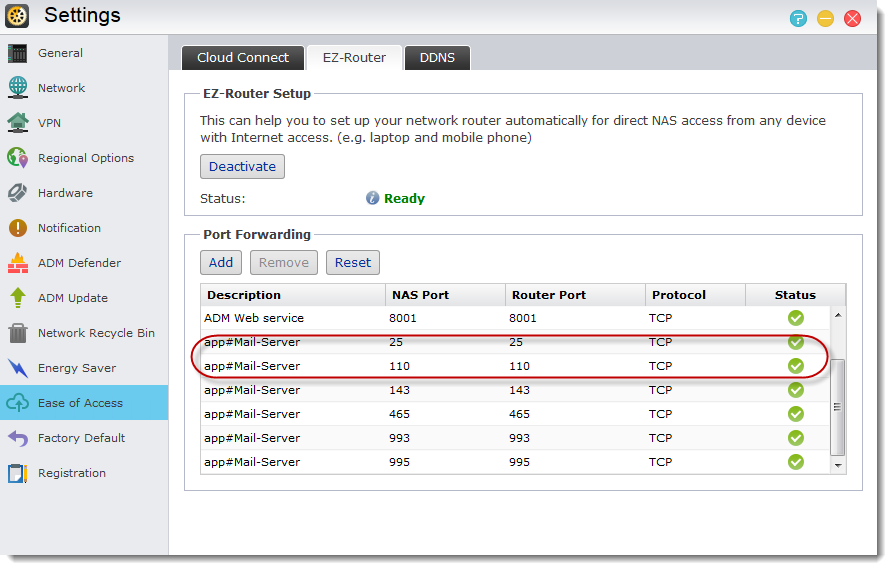
Task: Click the green status check for port 110 row
Action: click(796, 366)
